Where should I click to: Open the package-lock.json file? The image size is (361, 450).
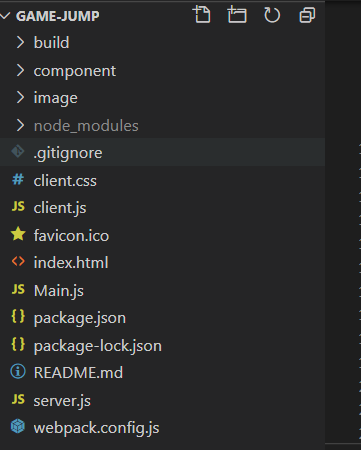98,346
